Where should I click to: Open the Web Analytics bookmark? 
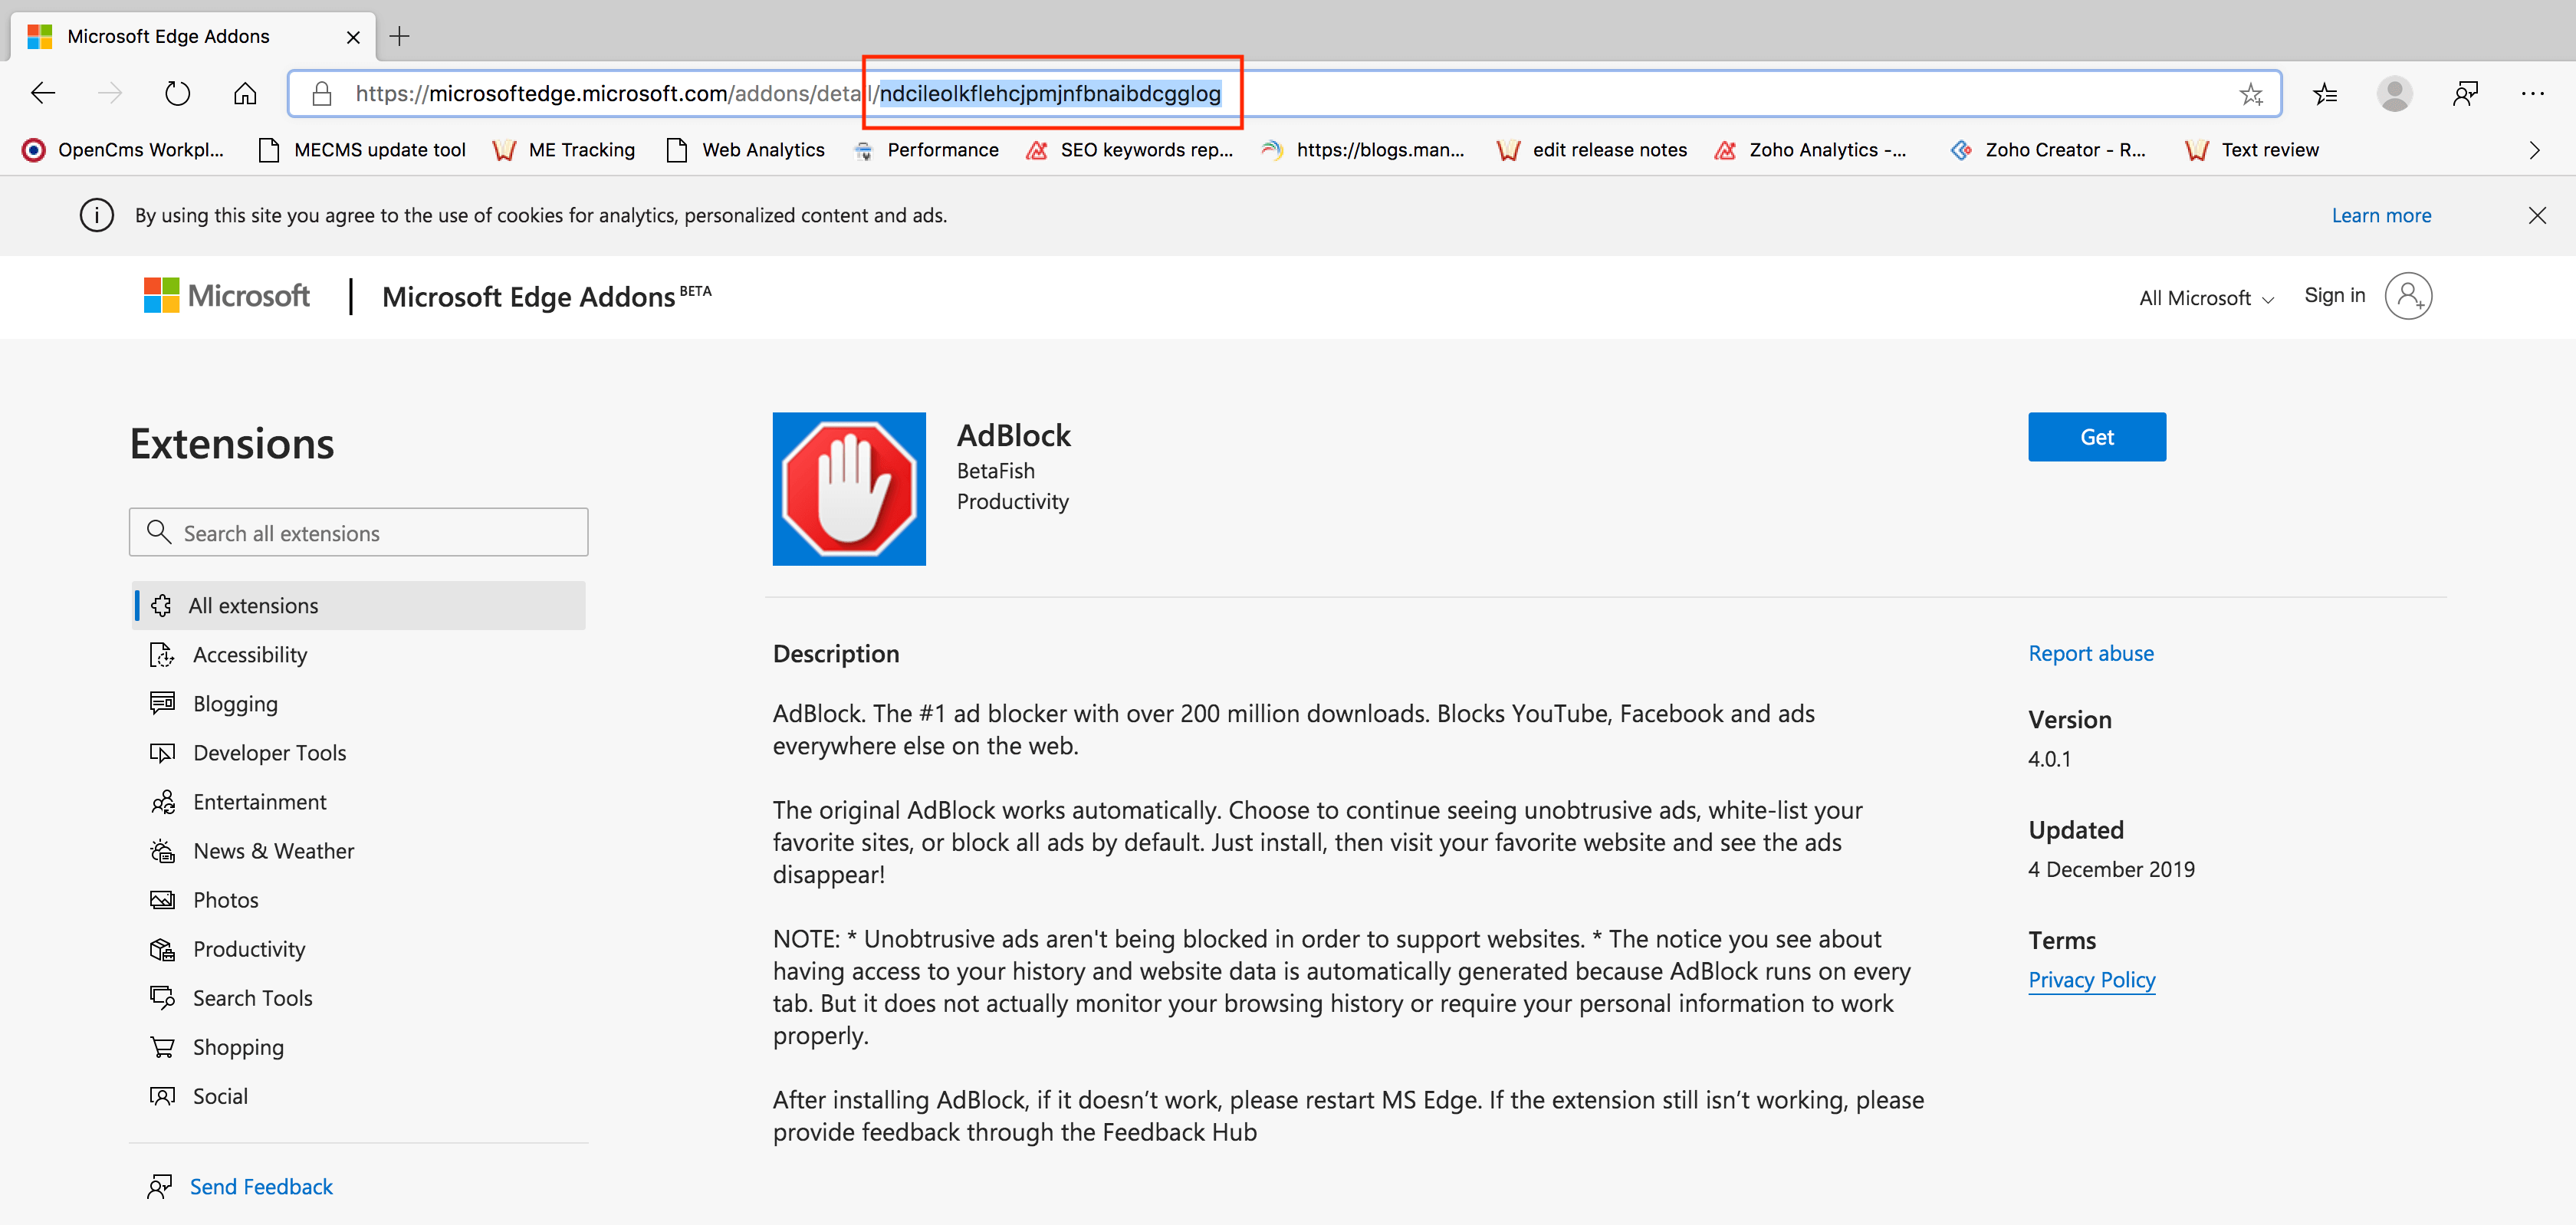pos(746,150)
